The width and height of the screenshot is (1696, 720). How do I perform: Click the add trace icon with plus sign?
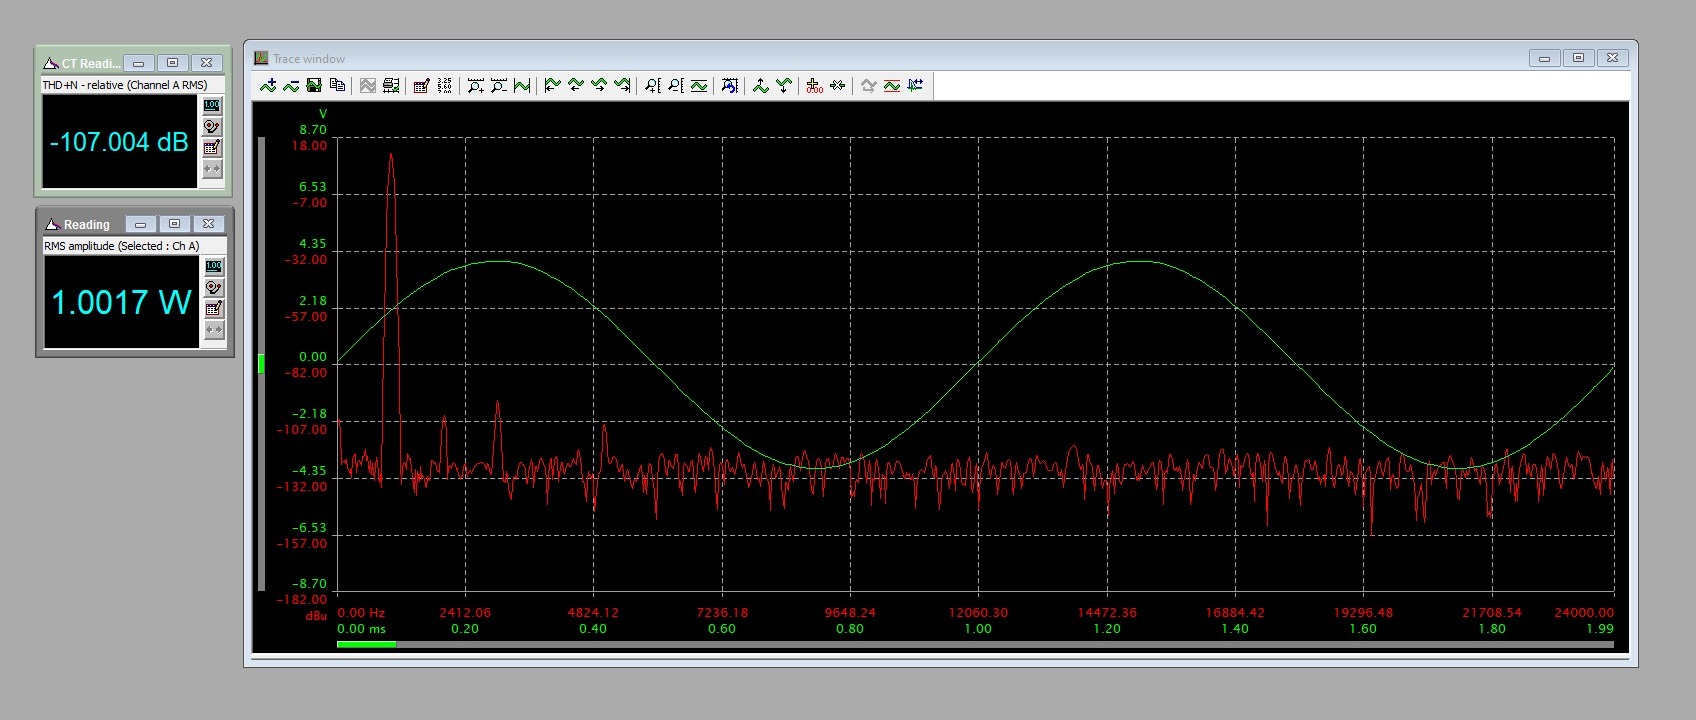[268, 86]
